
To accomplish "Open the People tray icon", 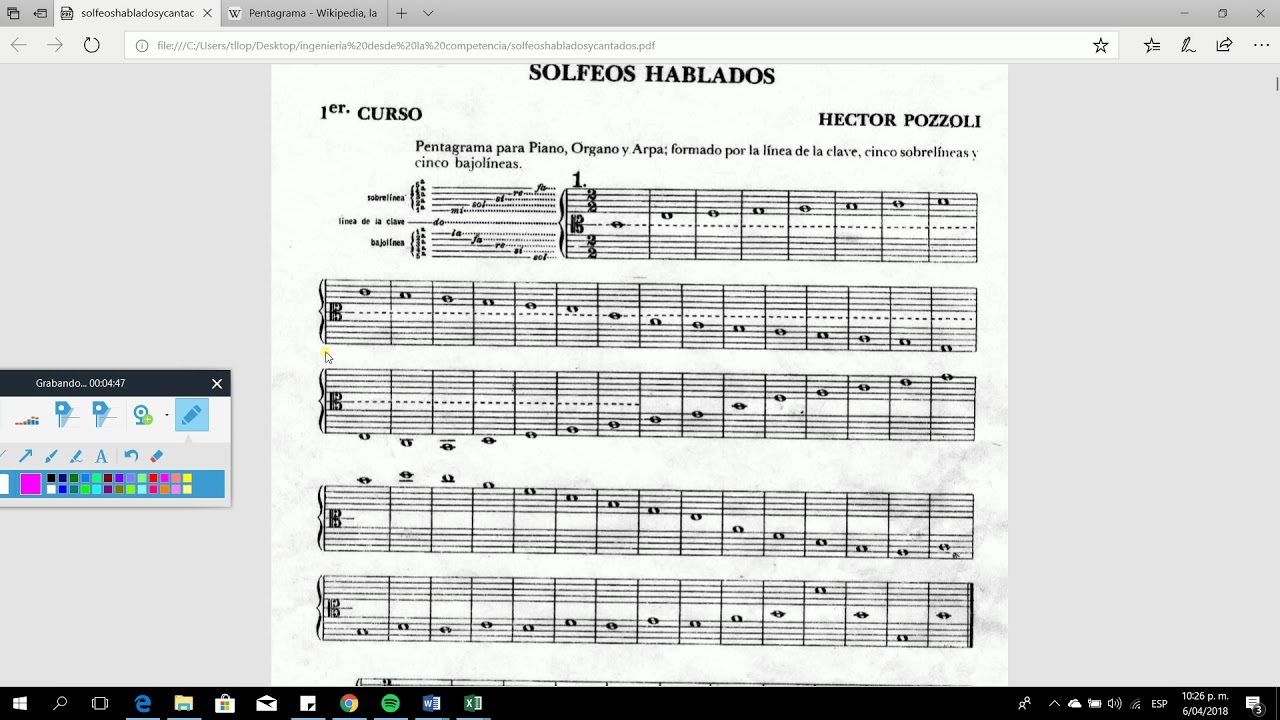I will point(1024,703).
